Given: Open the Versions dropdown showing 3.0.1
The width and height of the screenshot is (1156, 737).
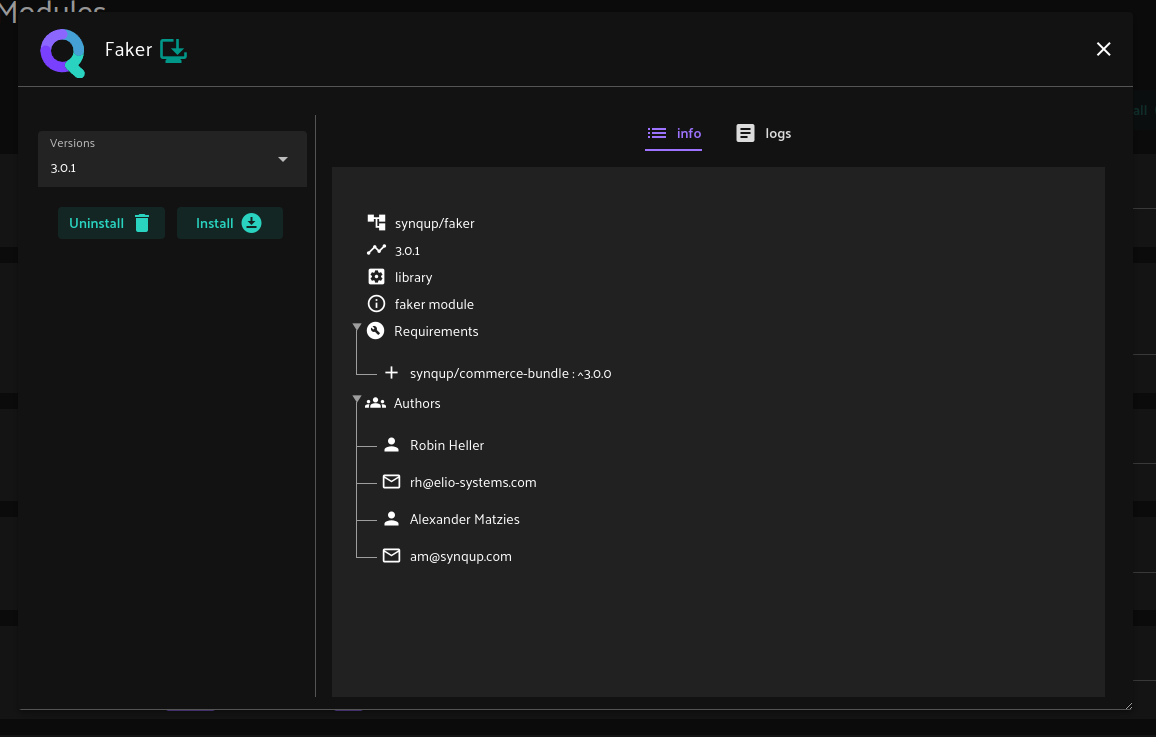Looking at the screenshot, I should [x=173, y=158].
